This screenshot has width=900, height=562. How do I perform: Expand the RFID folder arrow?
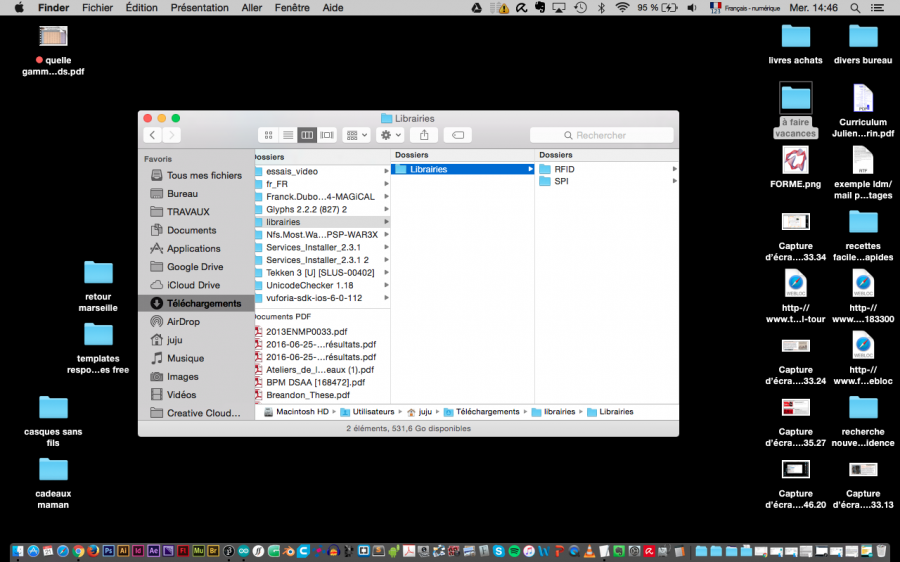pos(674,169)
